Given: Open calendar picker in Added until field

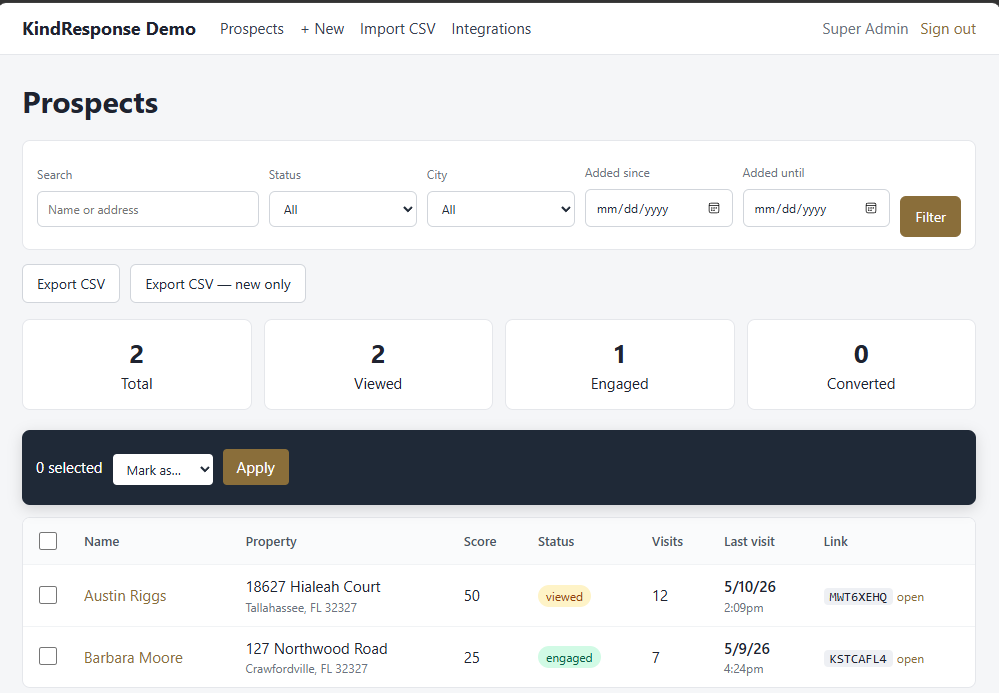Looking at the screenshot, I should (871, 208).
